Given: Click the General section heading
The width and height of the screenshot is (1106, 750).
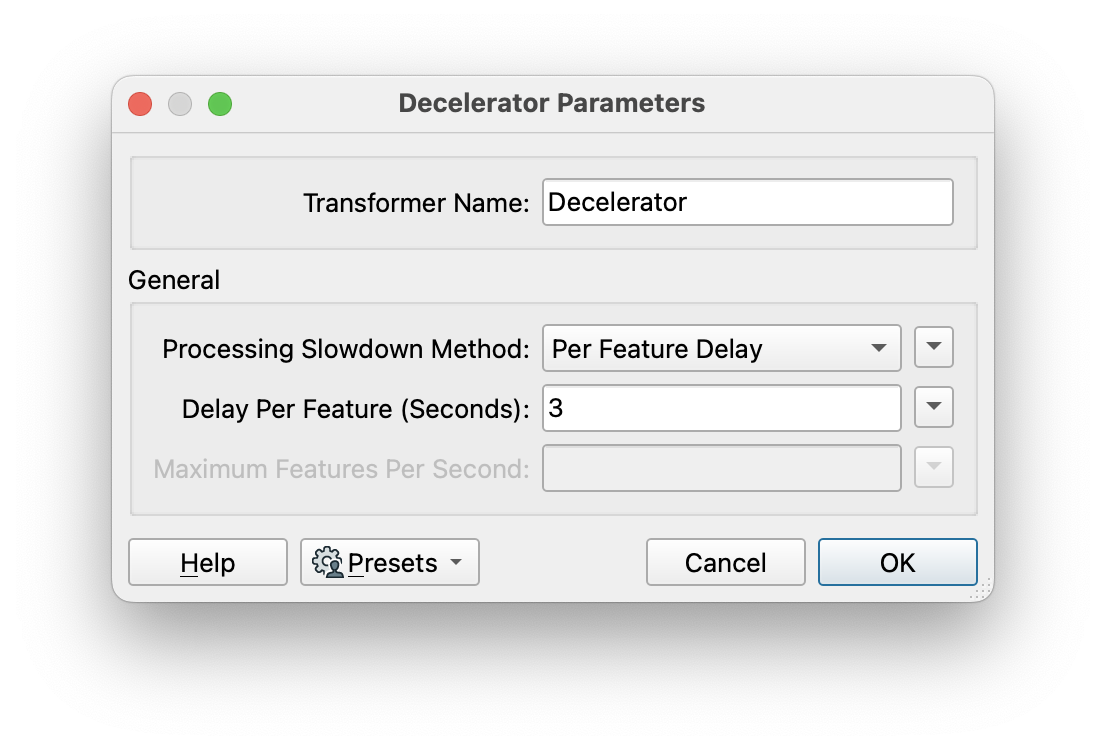Looking at the screenshot, I should coord(174,280).
